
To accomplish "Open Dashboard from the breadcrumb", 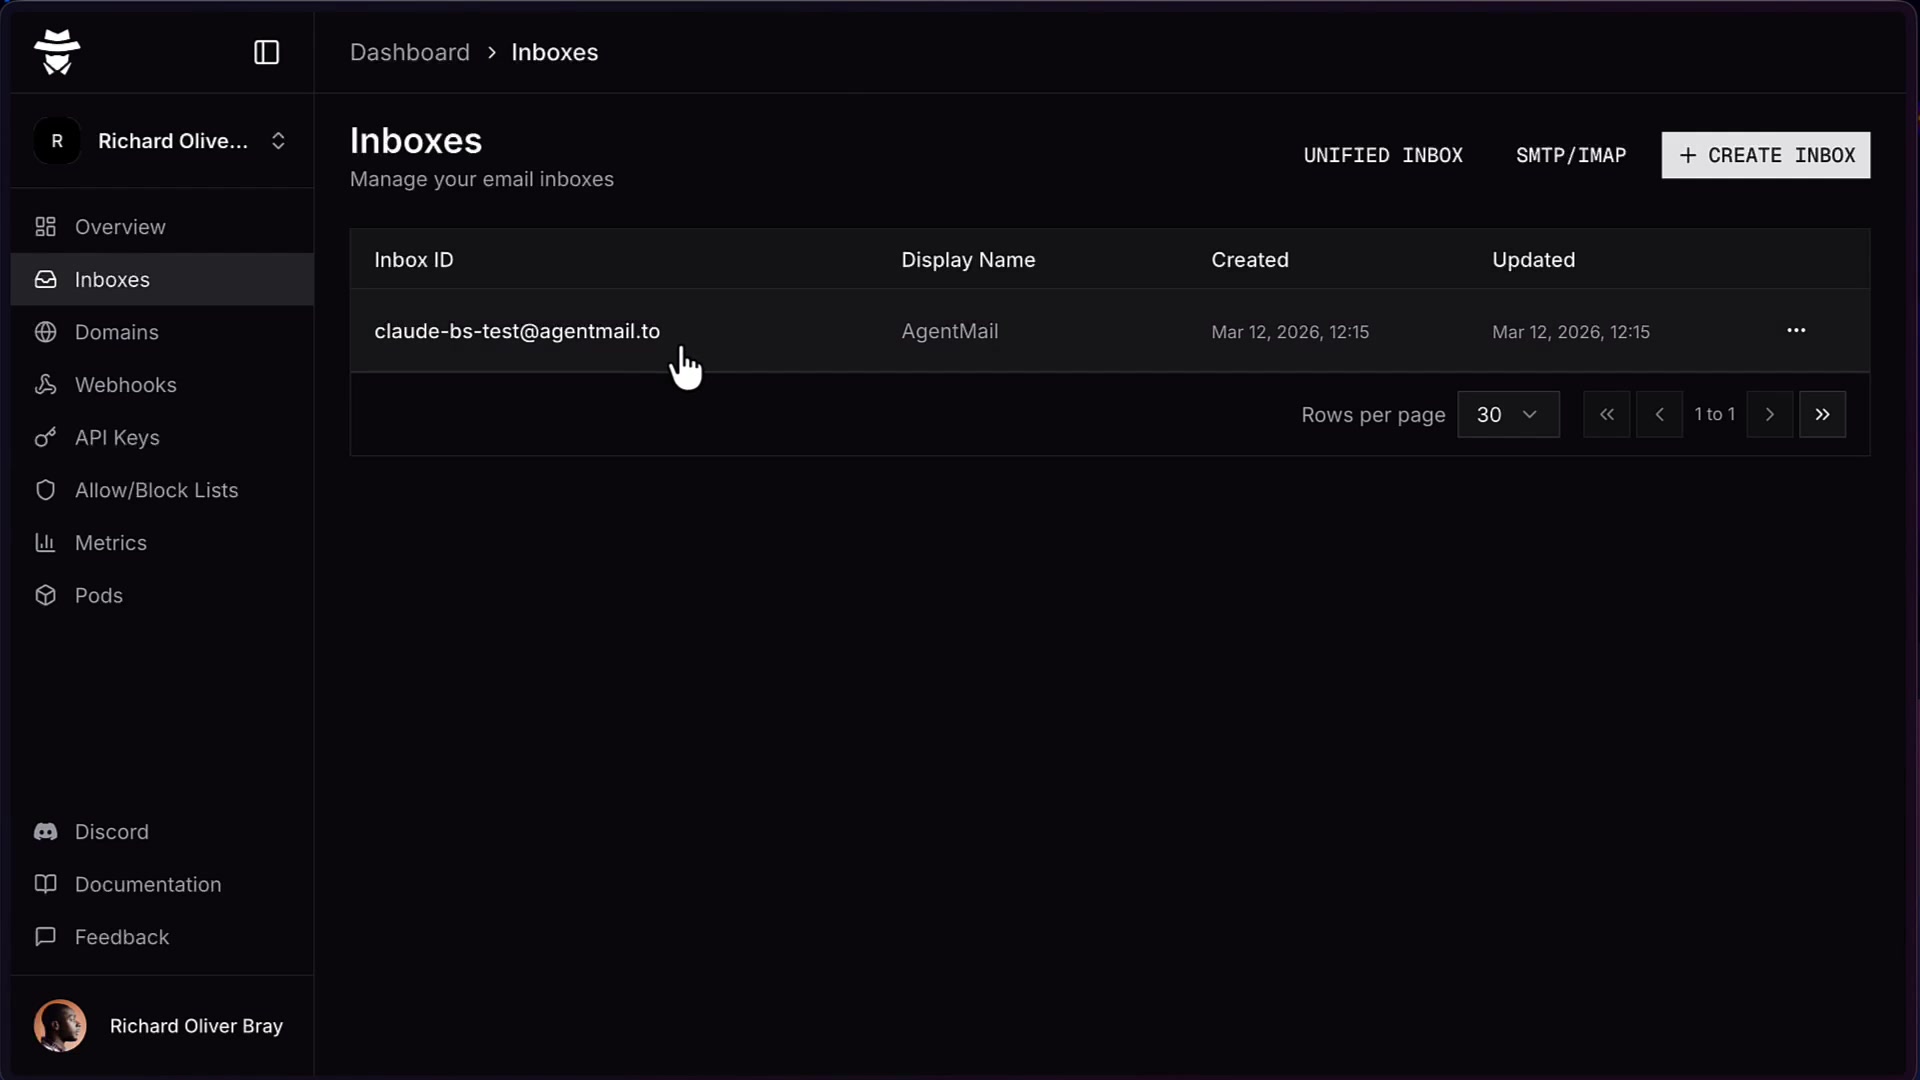I will click(x=409, y=52).
